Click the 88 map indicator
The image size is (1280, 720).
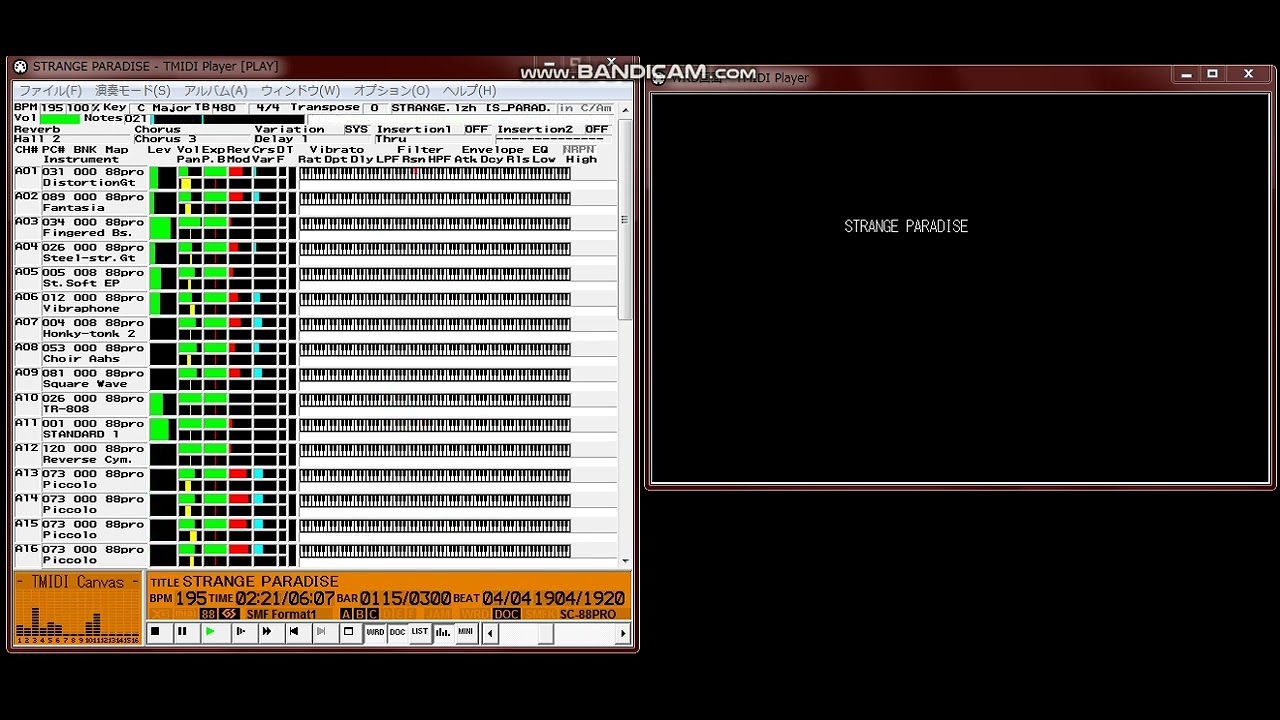pos(208,614)
